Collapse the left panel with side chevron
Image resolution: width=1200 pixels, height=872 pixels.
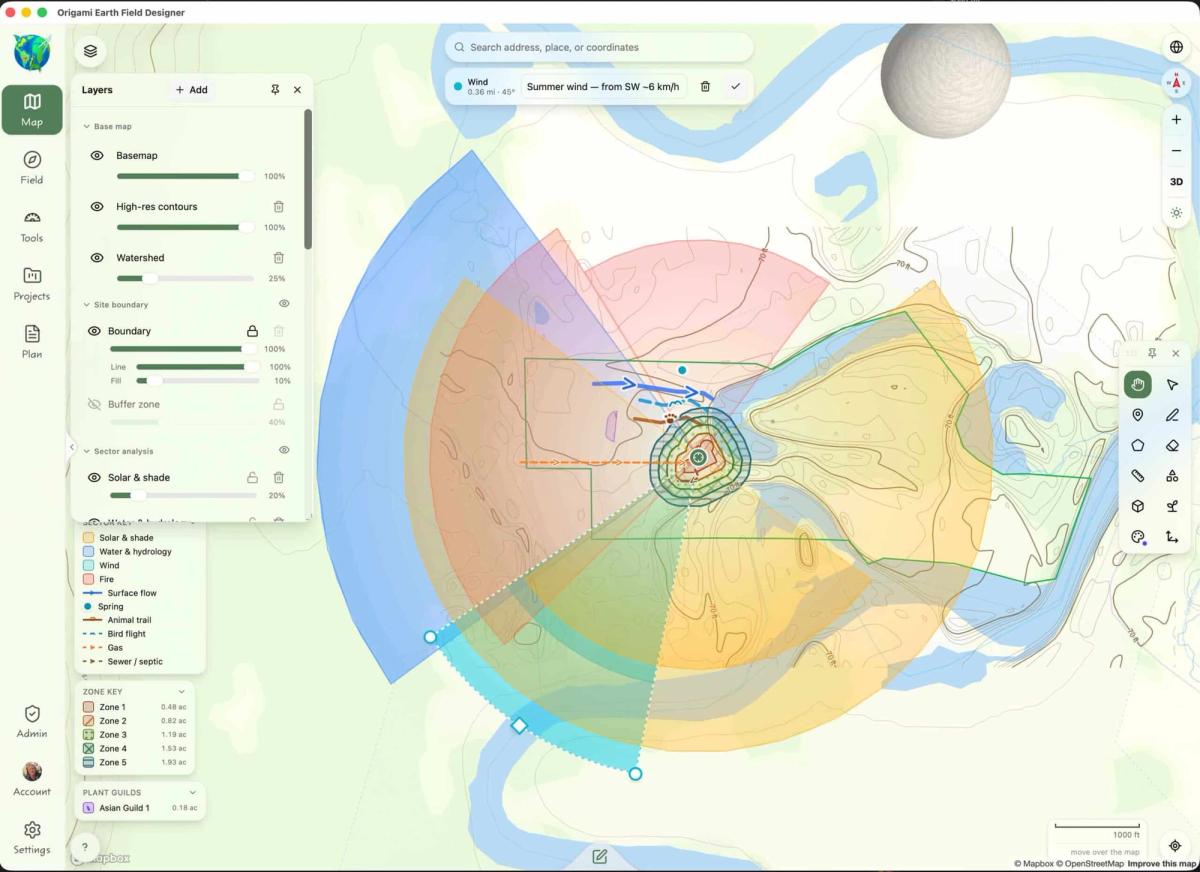click(71, 447)
